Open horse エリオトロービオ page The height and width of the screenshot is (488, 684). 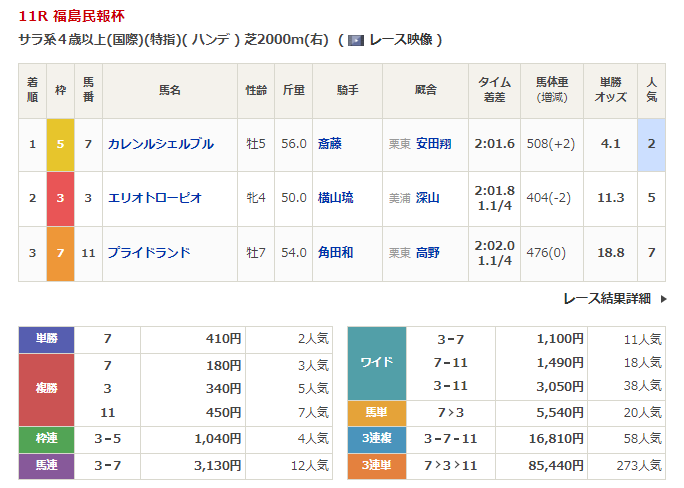[154, 198]
